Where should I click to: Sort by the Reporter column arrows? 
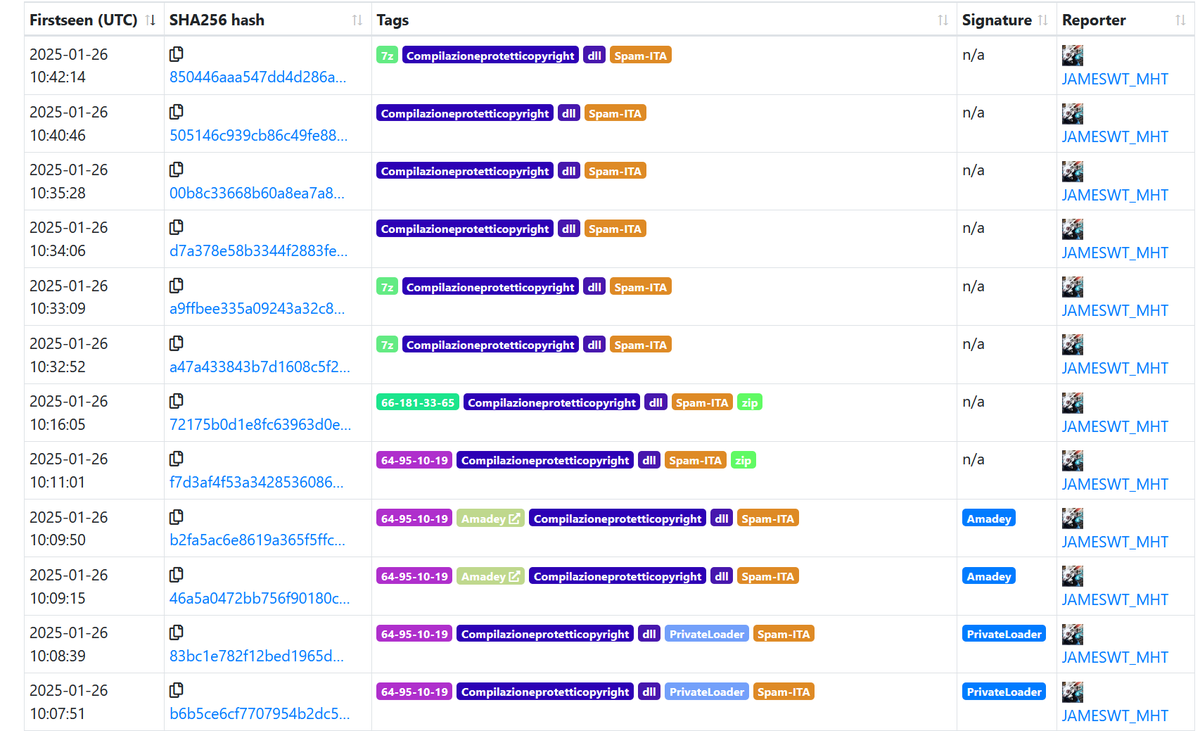click(x=1181, y=20)
